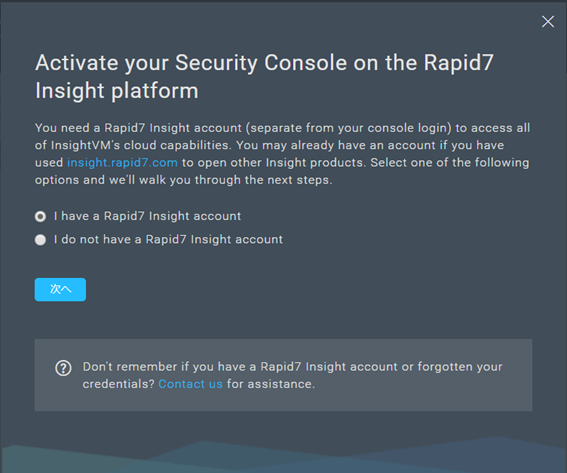This screenshot has height=473, width=567.
Task: Click the mountain graphic at the dialog bottom
Action: [x=284, y=456]
